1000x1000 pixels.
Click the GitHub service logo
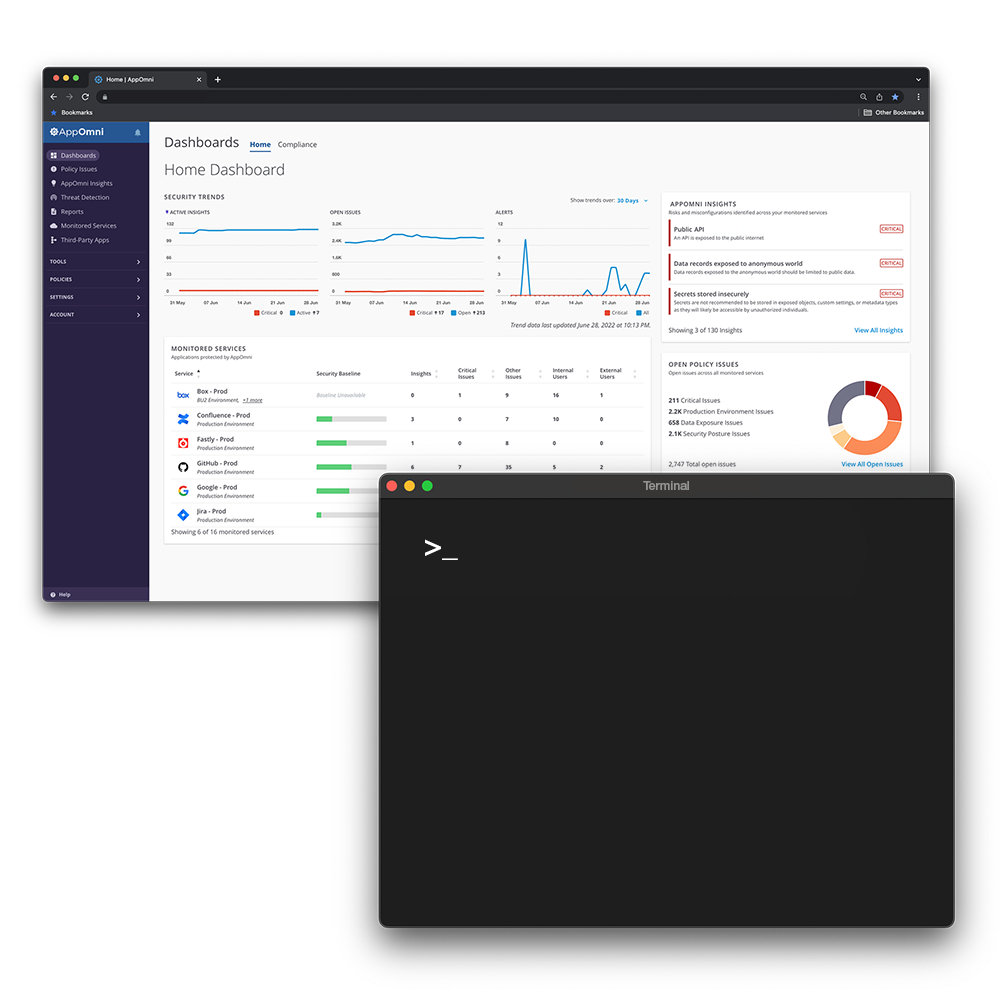[x=183, y=467]
